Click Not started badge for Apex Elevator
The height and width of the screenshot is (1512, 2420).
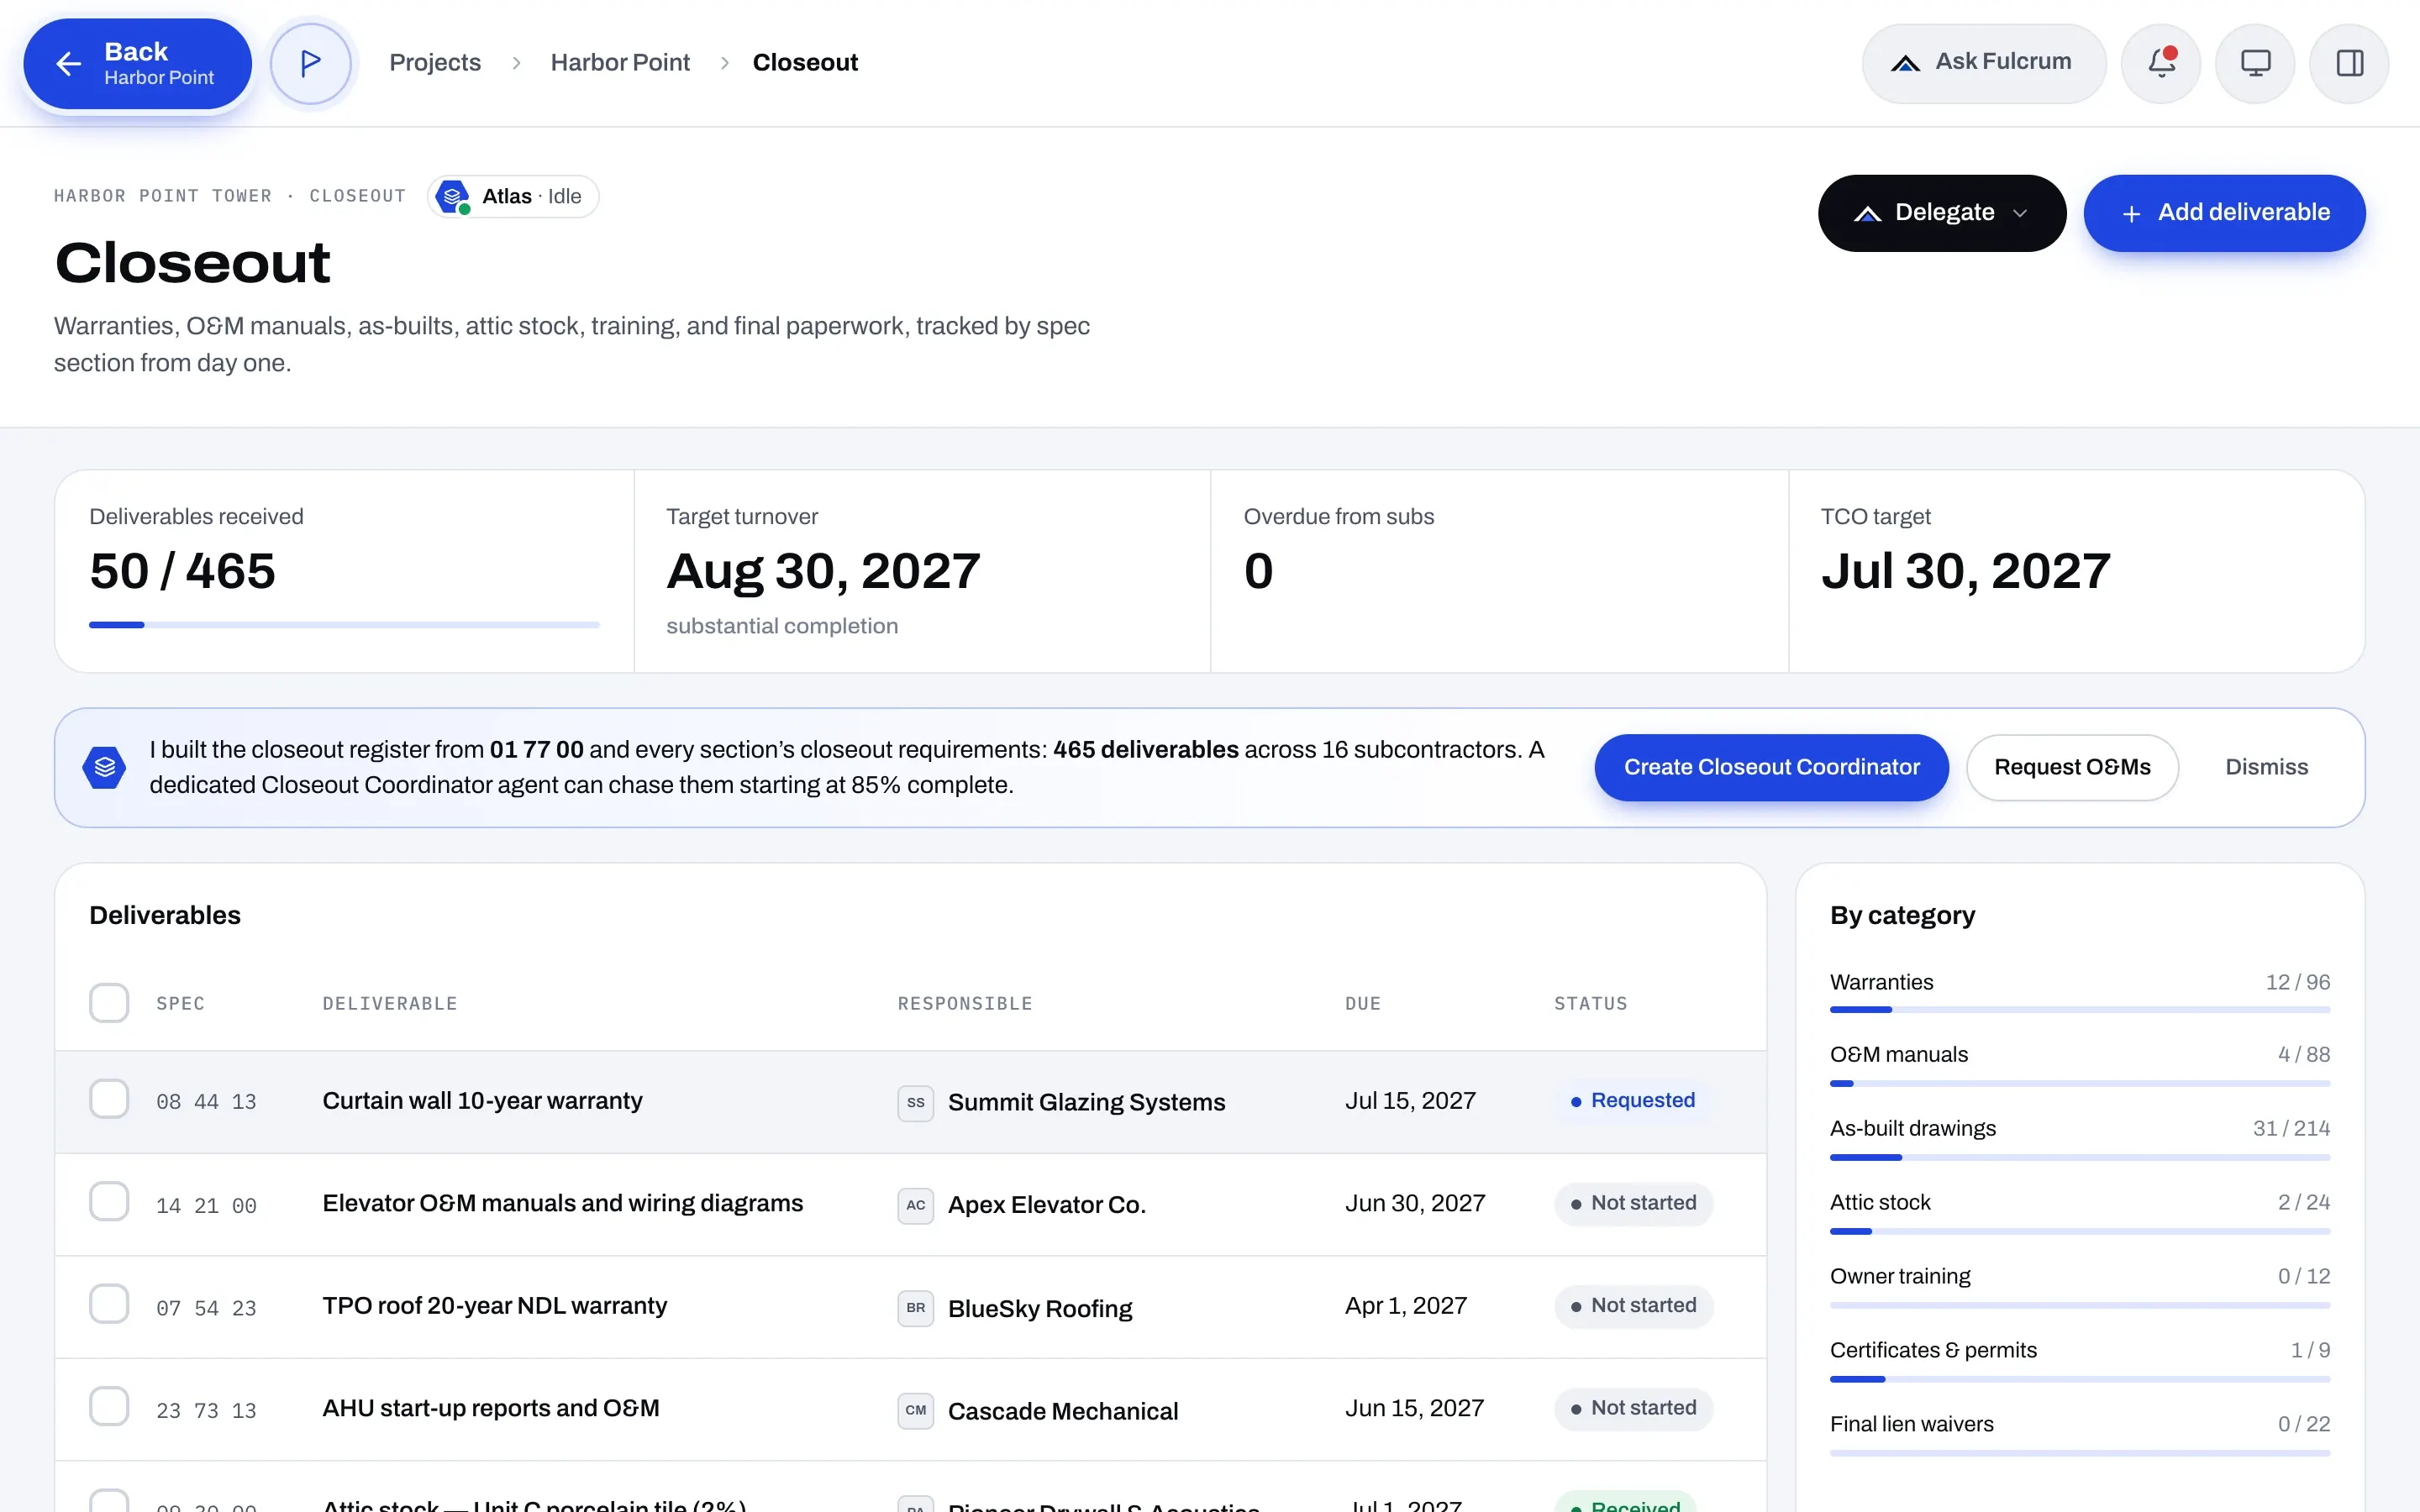1634,1204
